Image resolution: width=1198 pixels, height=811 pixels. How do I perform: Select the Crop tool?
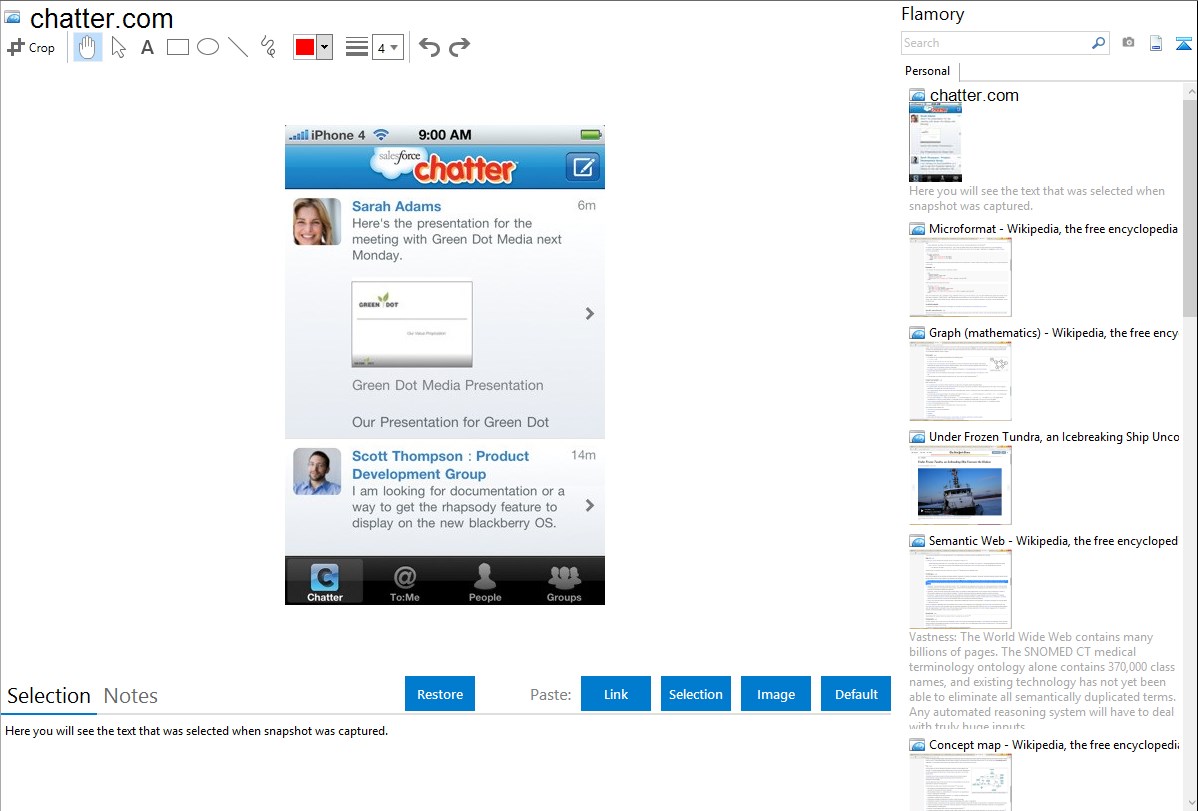[31, 47]
